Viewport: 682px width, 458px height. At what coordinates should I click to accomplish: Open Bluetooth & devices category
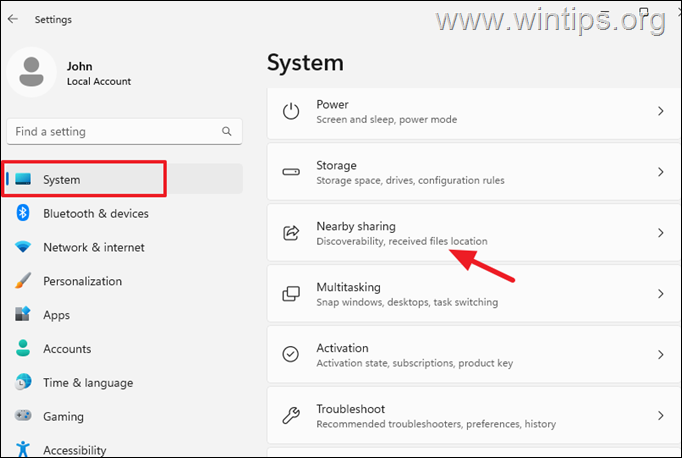pyautogui.click(x=124, y=213)
